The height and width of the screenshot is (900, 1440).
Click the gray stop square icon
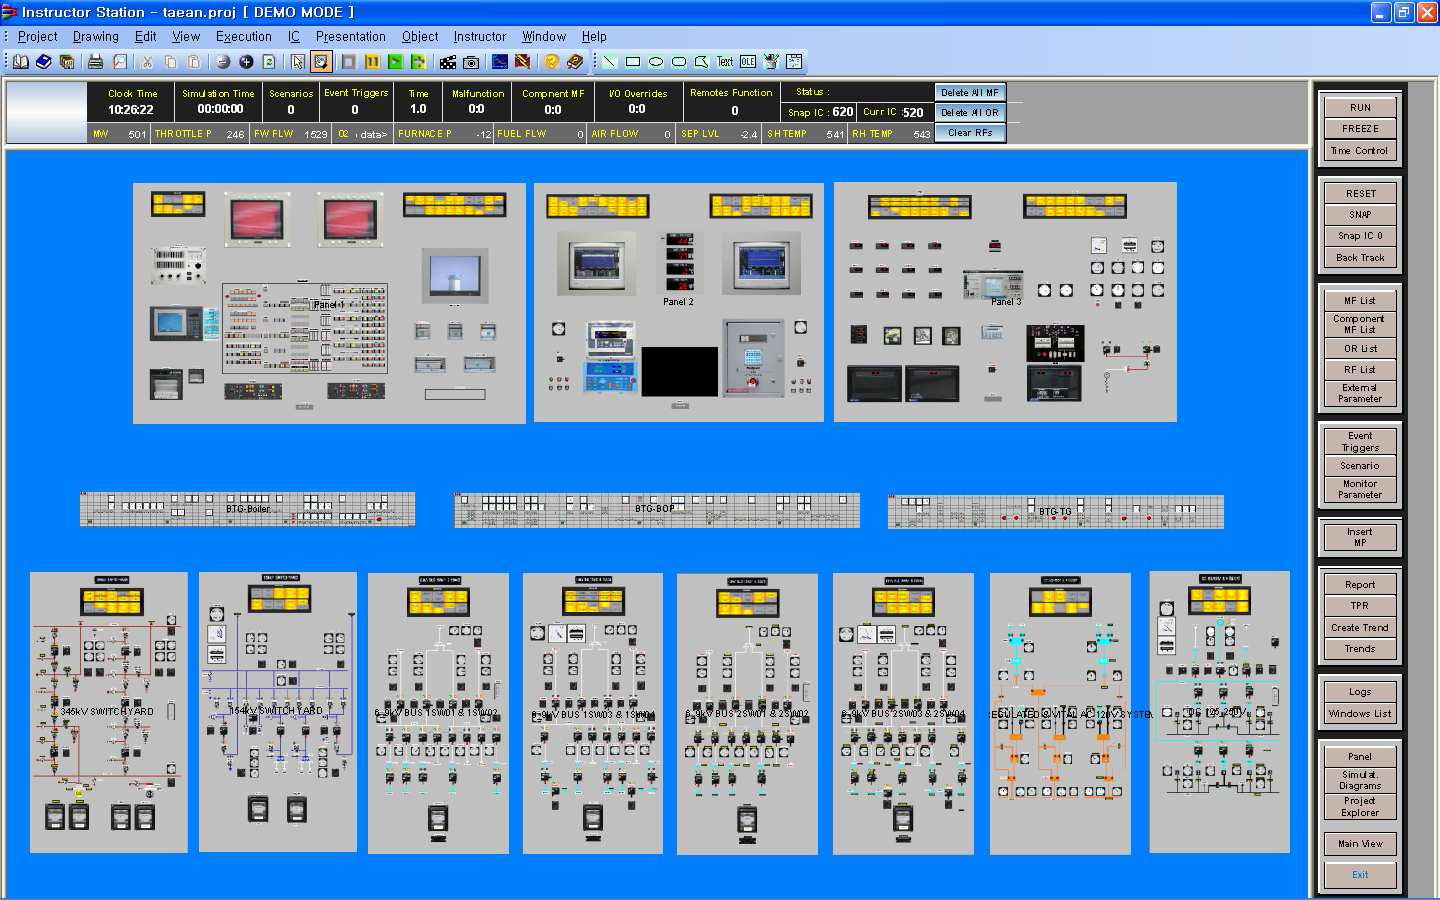pos(348,62)
